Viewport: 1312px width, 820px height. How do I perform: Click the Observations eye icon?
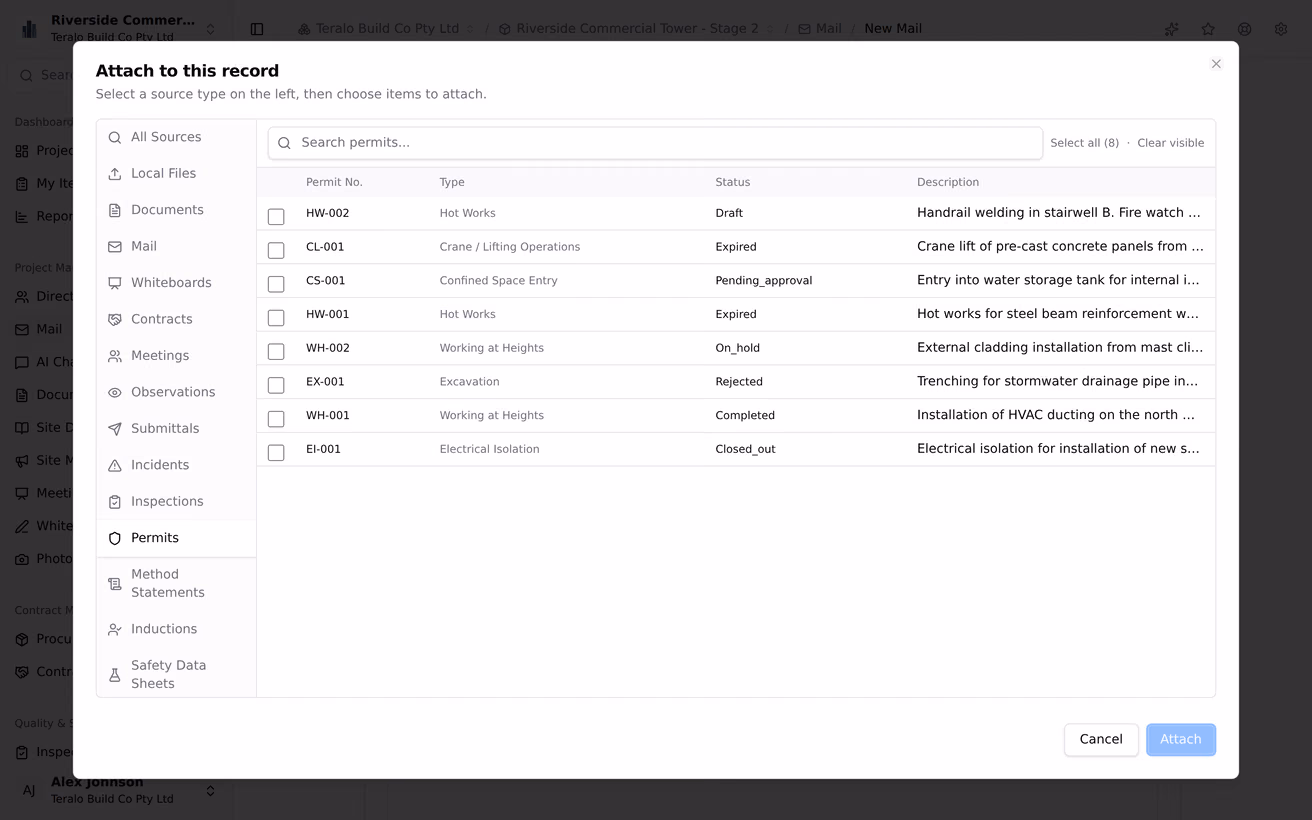(115, 393)
